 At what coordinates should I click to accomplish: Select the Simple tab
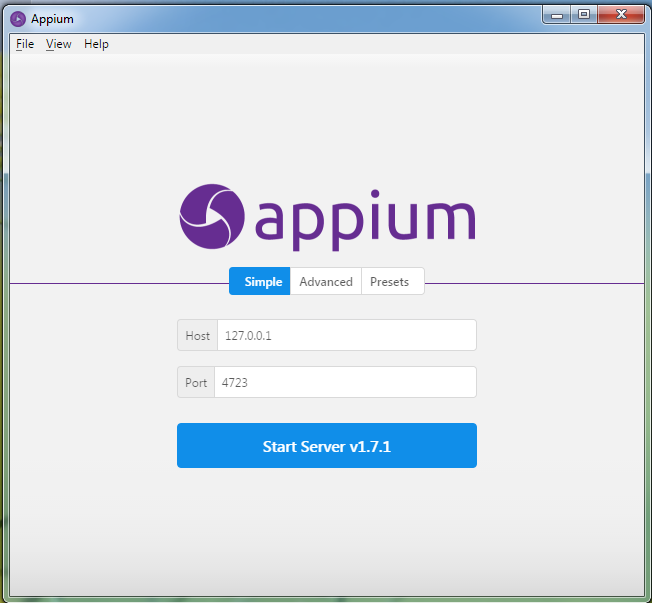[259, 282]
